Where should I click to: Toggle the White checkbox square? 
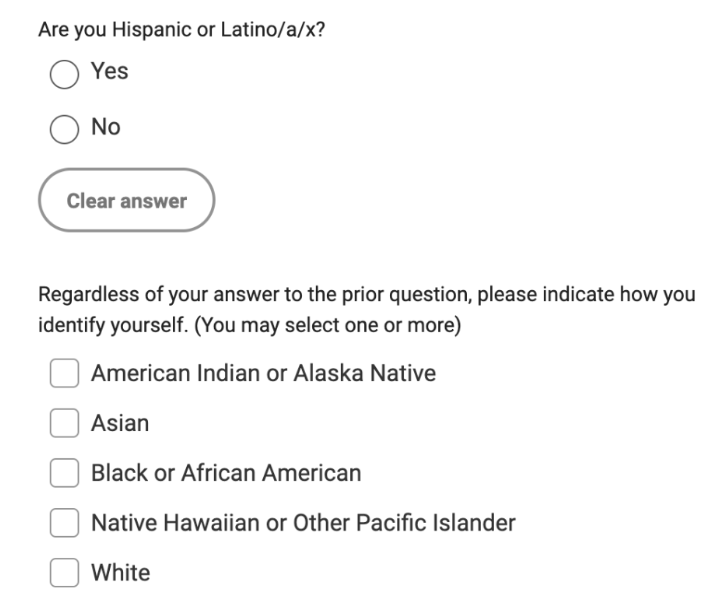pos(65,574)
